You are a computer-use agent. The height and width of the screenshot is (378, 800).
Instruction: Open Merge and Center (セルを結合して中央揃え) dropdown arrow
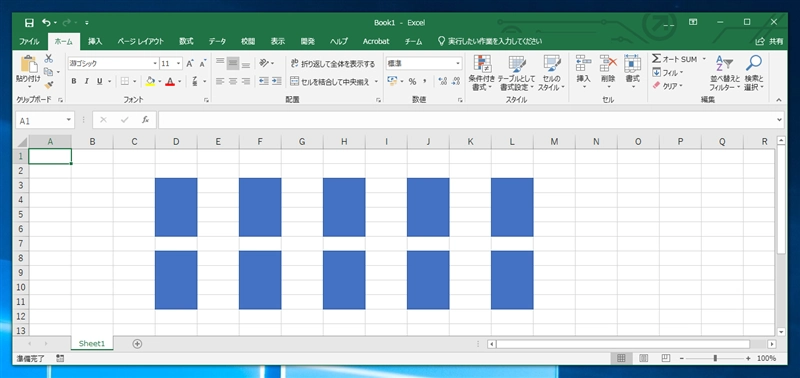377,82
